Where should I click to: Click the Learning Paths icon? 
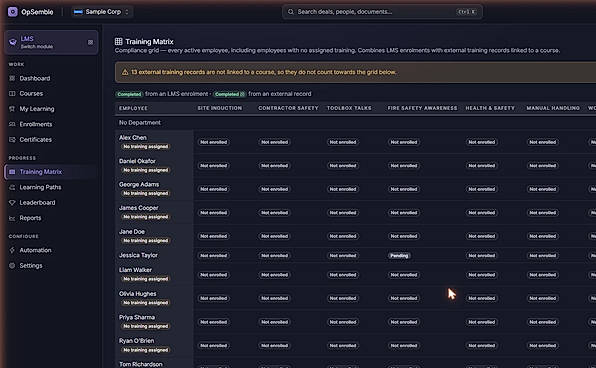[x=12, y=187]
